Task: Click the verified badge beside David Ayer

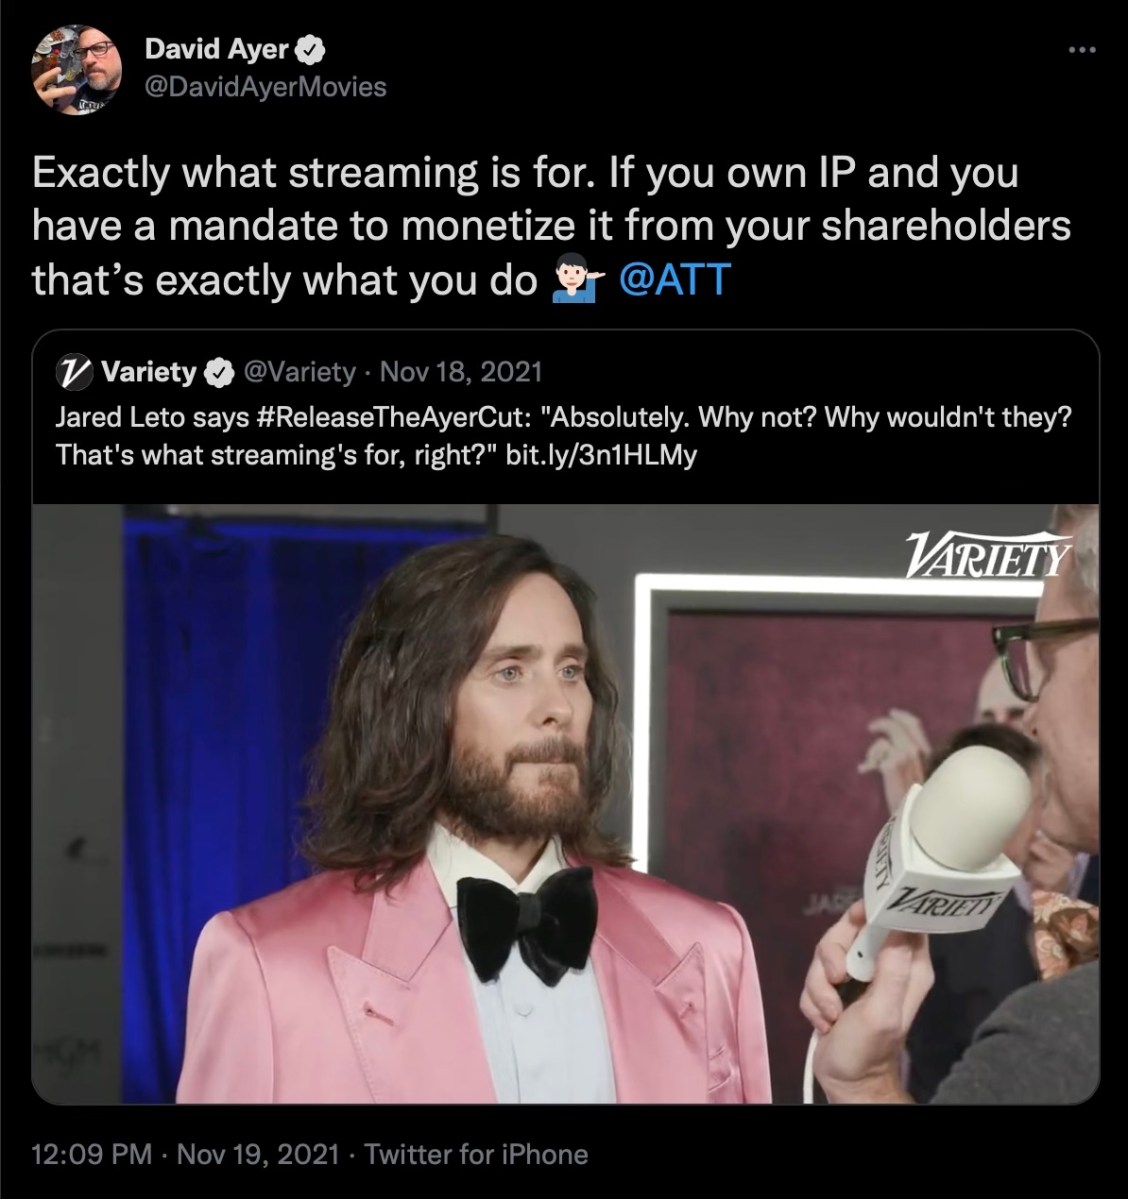Action: pyautogui.click(x=311, y=50)
